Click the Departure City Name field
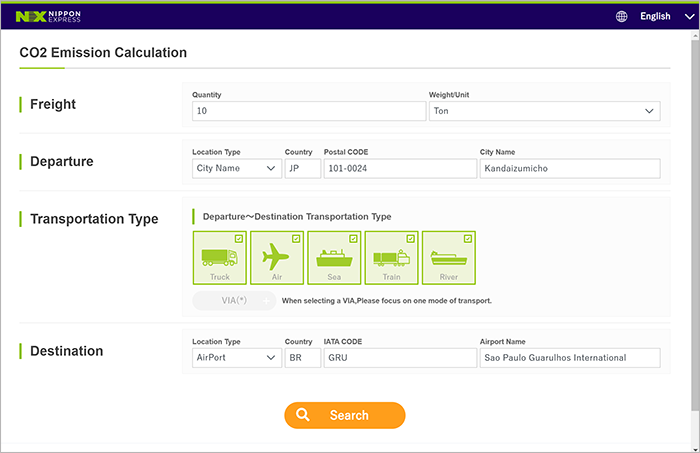Image resolution: width=700 pixels, height=453 pixels. coord(569,168)
